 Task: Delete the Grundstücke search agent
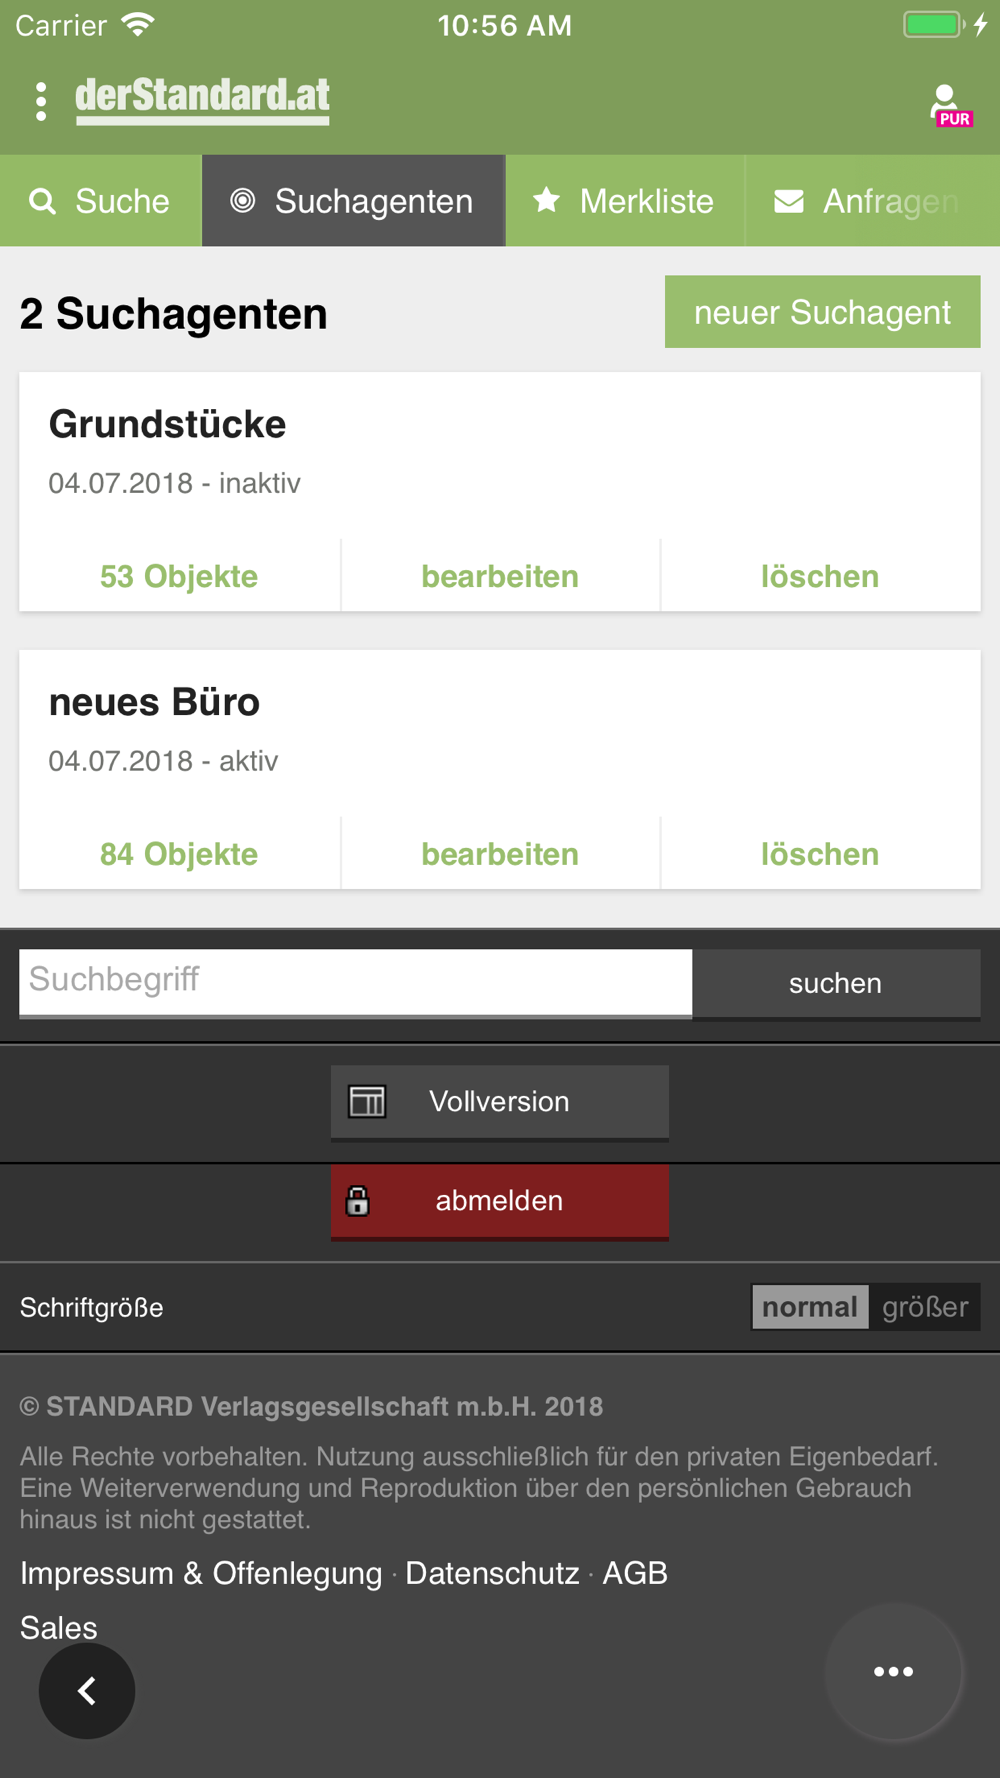pos(820,576)
